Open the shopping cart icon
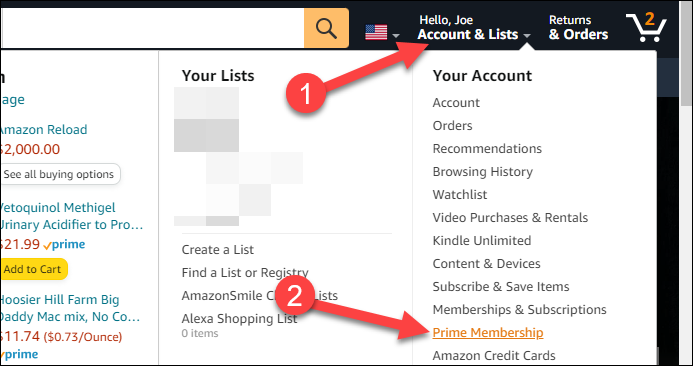The image size is (693, 366). coord(646,27)
